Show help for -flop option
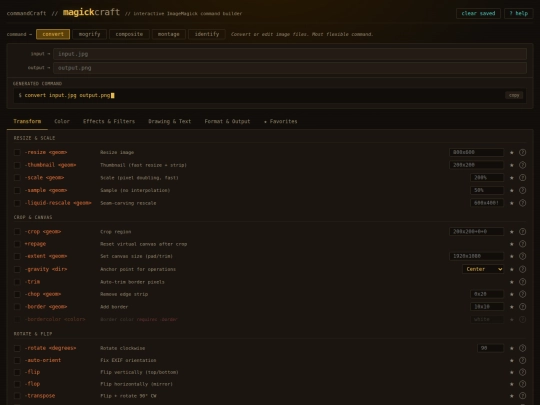 [x=522, y=384]
